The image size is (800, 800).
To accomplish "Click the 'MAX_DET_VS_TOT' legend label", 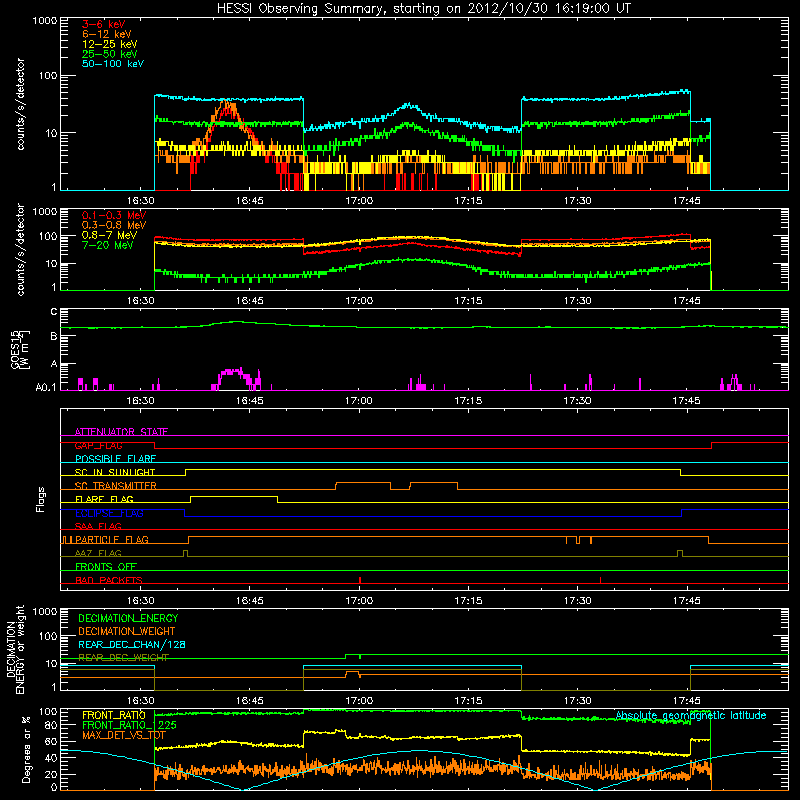I will [x=124, y=735].
